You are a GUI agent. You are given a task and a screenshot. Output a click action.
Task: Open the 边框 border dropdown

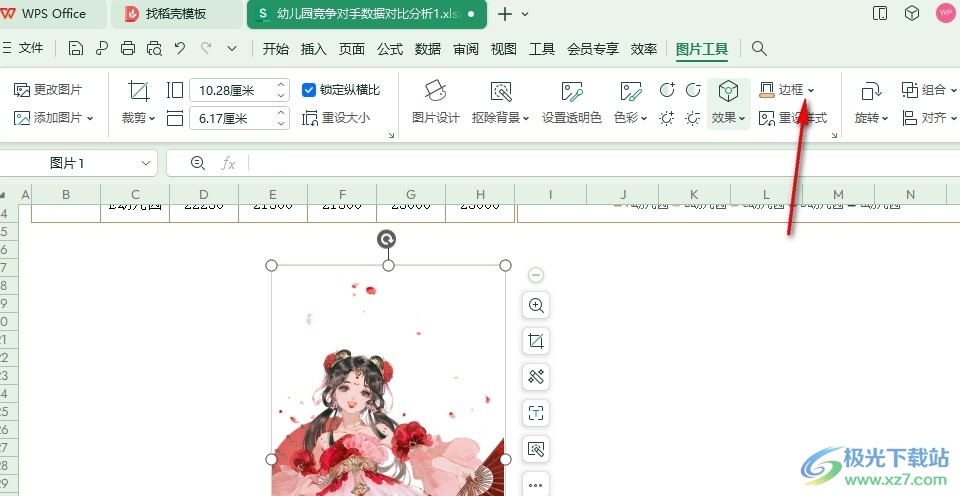[811, 91]
